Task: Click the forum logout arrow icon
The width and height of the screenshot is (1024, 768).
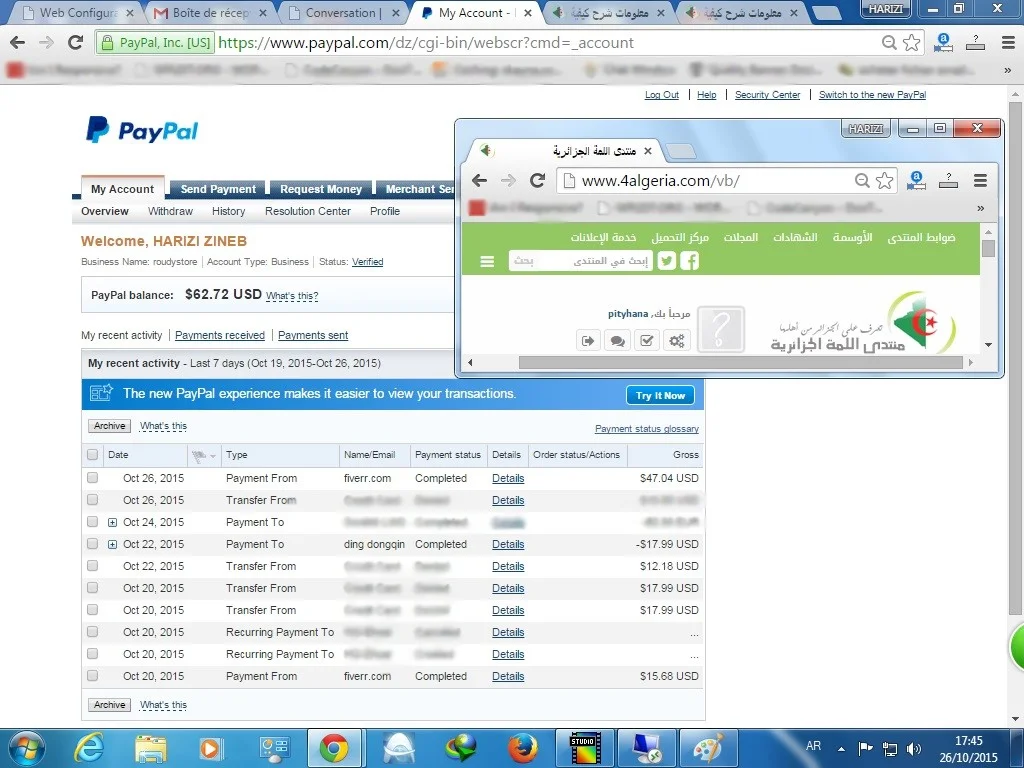Action: [587, 341]
